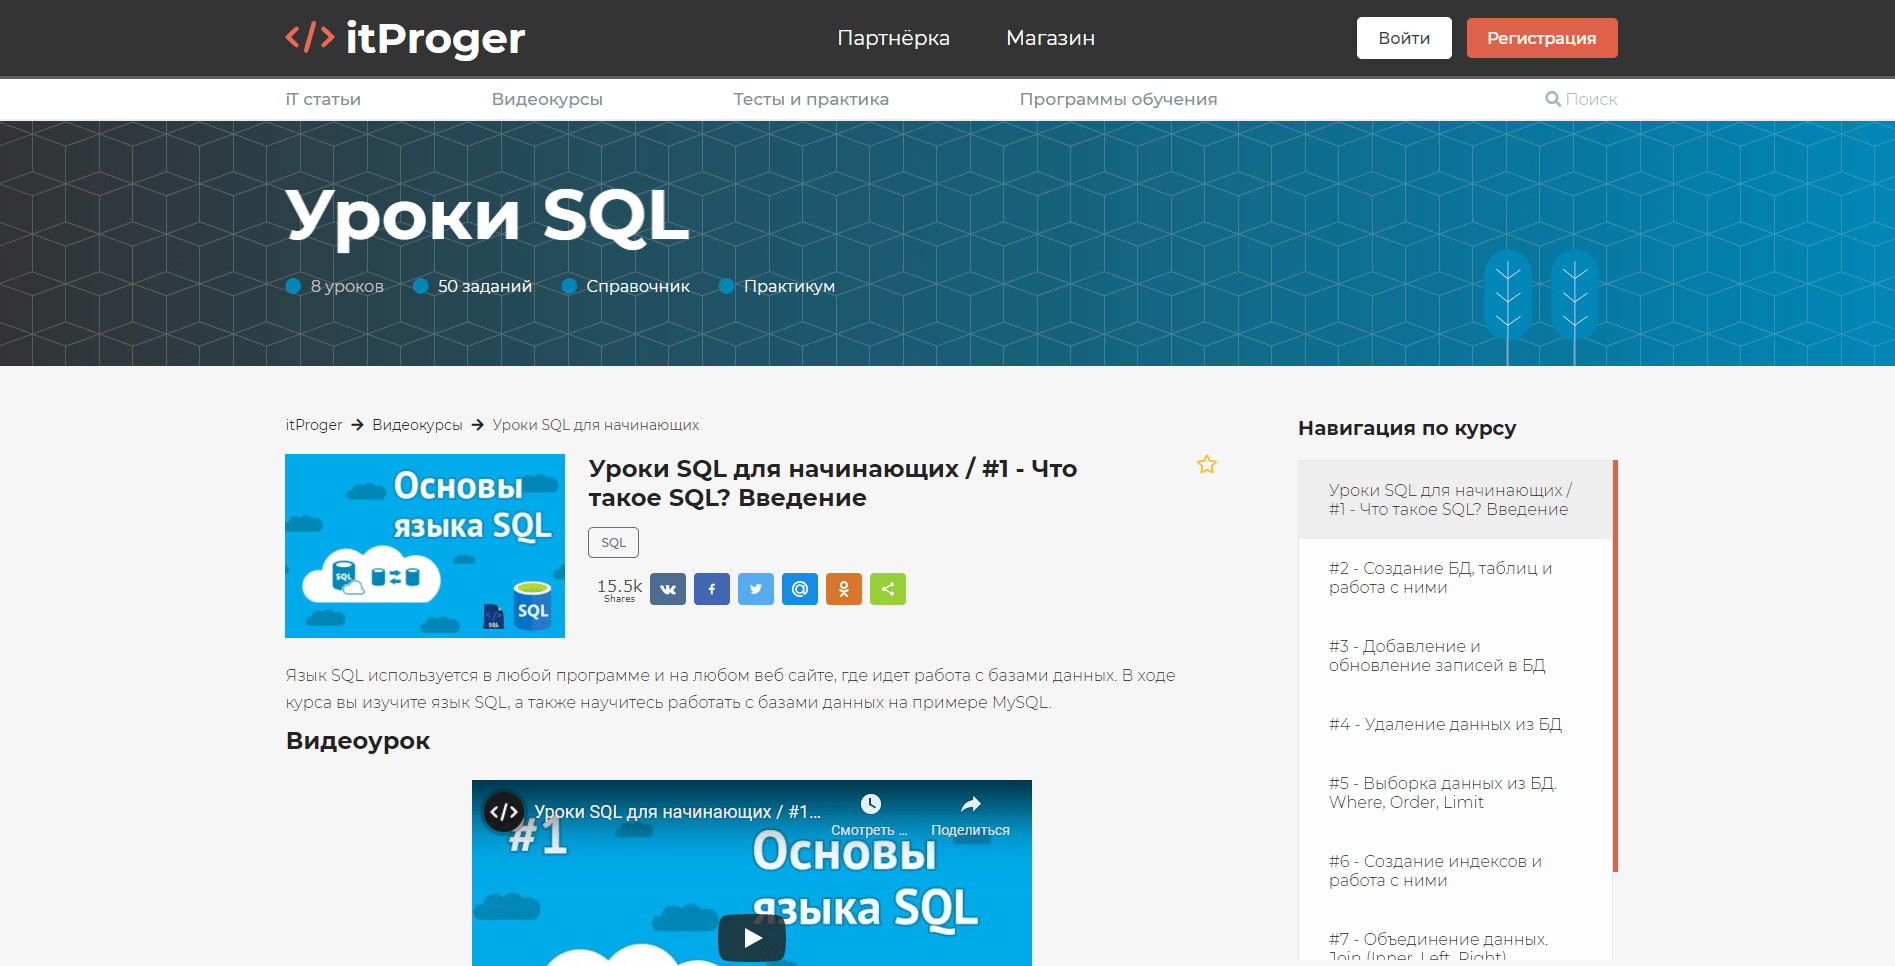Click the 15.5k Shares counter
The height and width of the screenshot is (966, 1895).
(x=619, y=590)
